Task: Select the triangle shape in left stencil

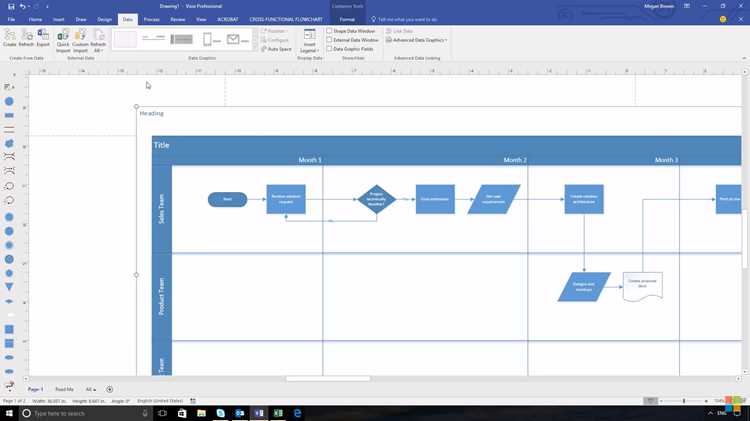Action: click(x=9, y=287)
